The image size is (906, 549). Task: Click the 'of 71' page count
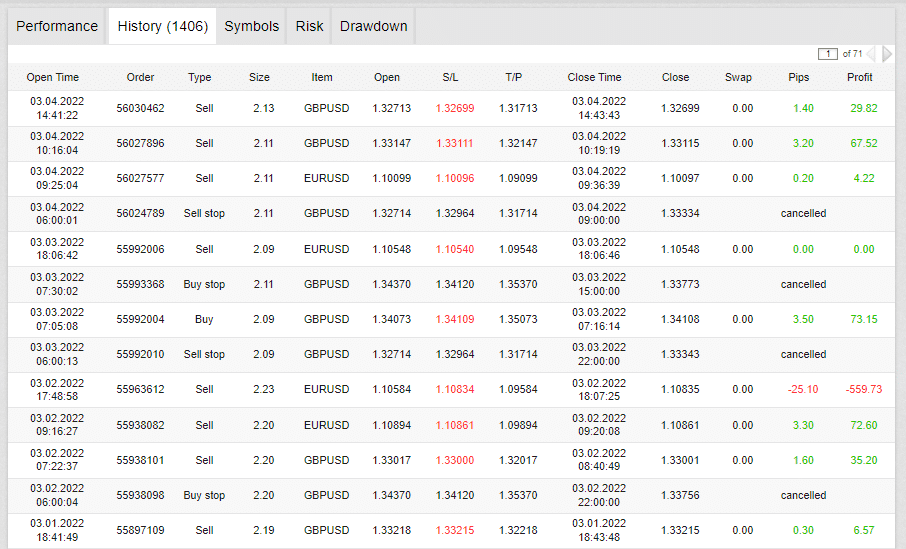[x=852, y=54]
